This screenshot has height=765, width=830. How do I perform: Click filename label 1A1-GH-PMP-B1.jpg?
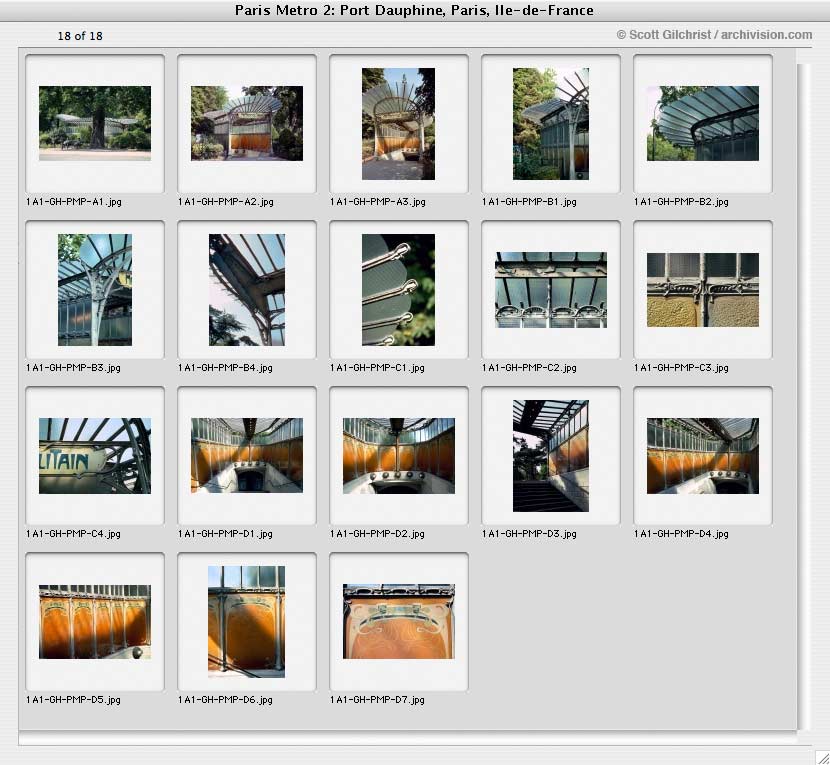[x=529, y=202]
